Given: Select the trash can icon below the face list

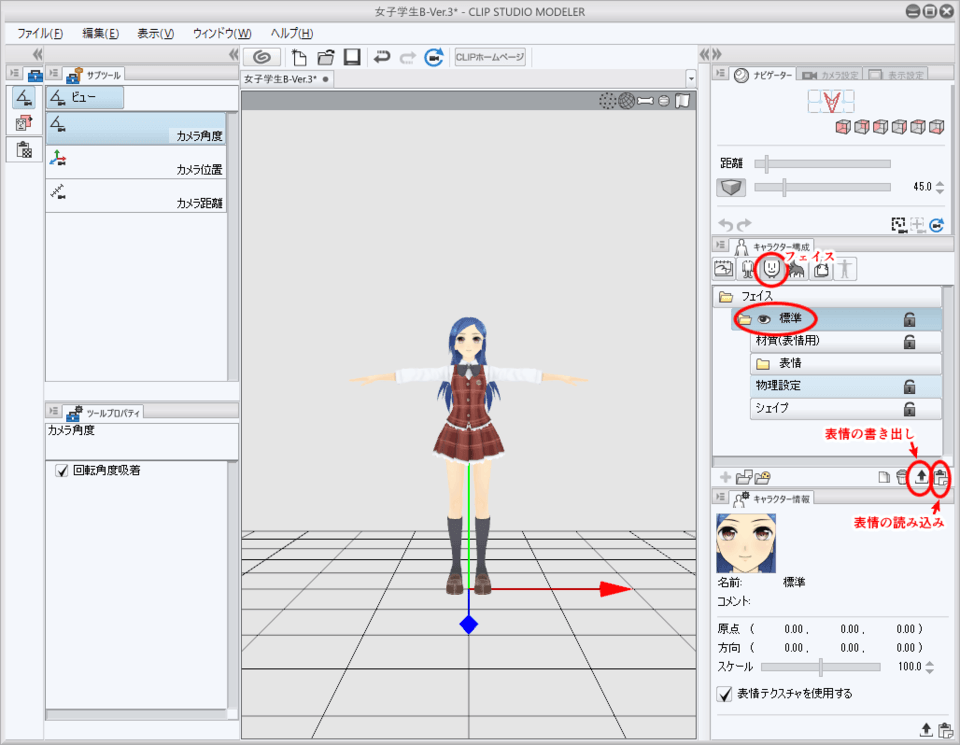Looking at the screenshot, I should (900, 475).
